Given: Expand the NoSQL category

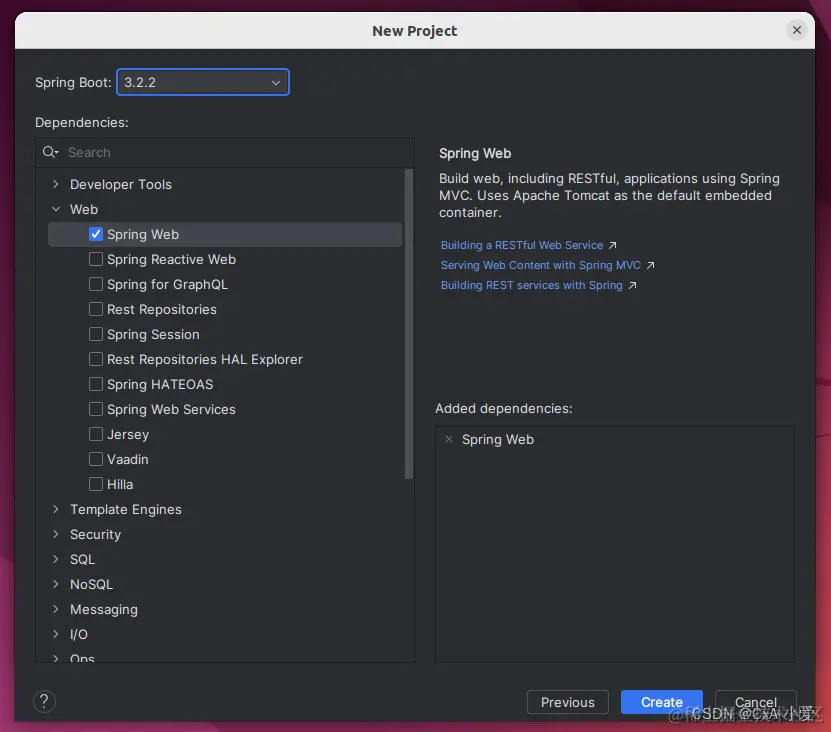Looking at the screenshot, I should (x=56, y=584).
